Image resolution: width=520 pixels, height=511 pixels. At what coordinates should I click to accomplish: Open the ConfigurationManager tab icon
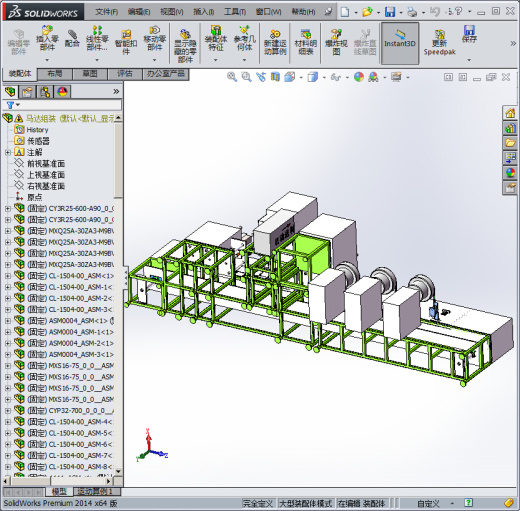point(45,92)
